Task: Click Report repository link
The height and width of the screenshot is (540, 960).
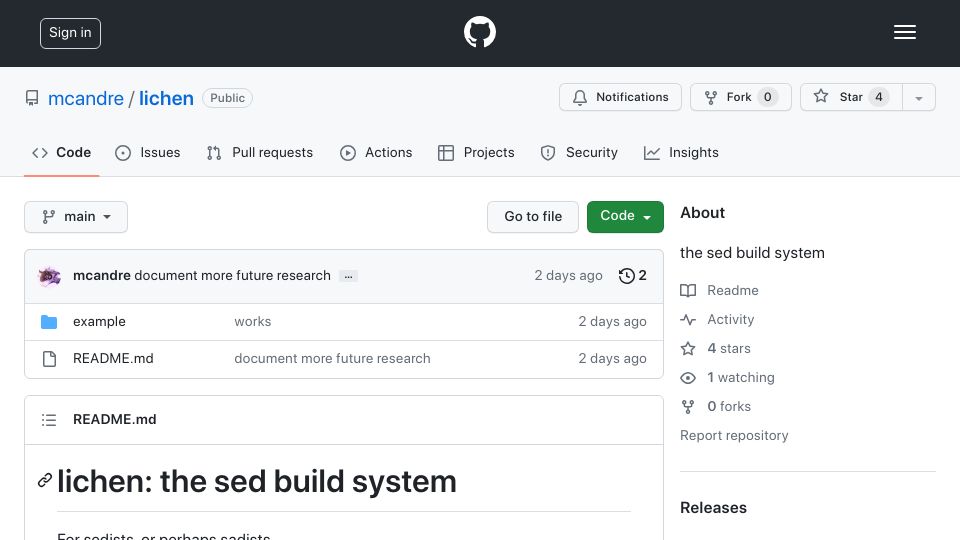Action: [734, 435]
